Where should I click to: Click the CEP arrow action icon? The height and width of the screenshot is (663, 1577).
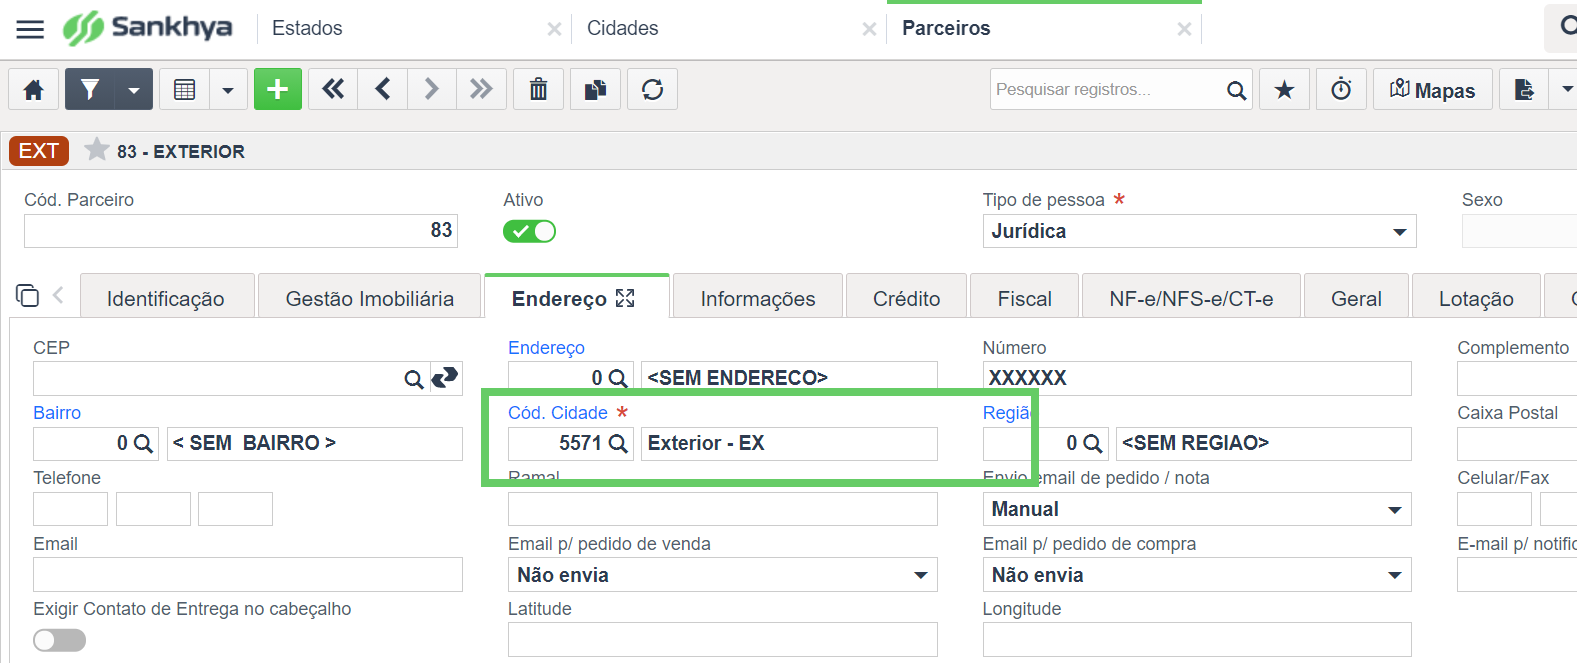point(445,378)
